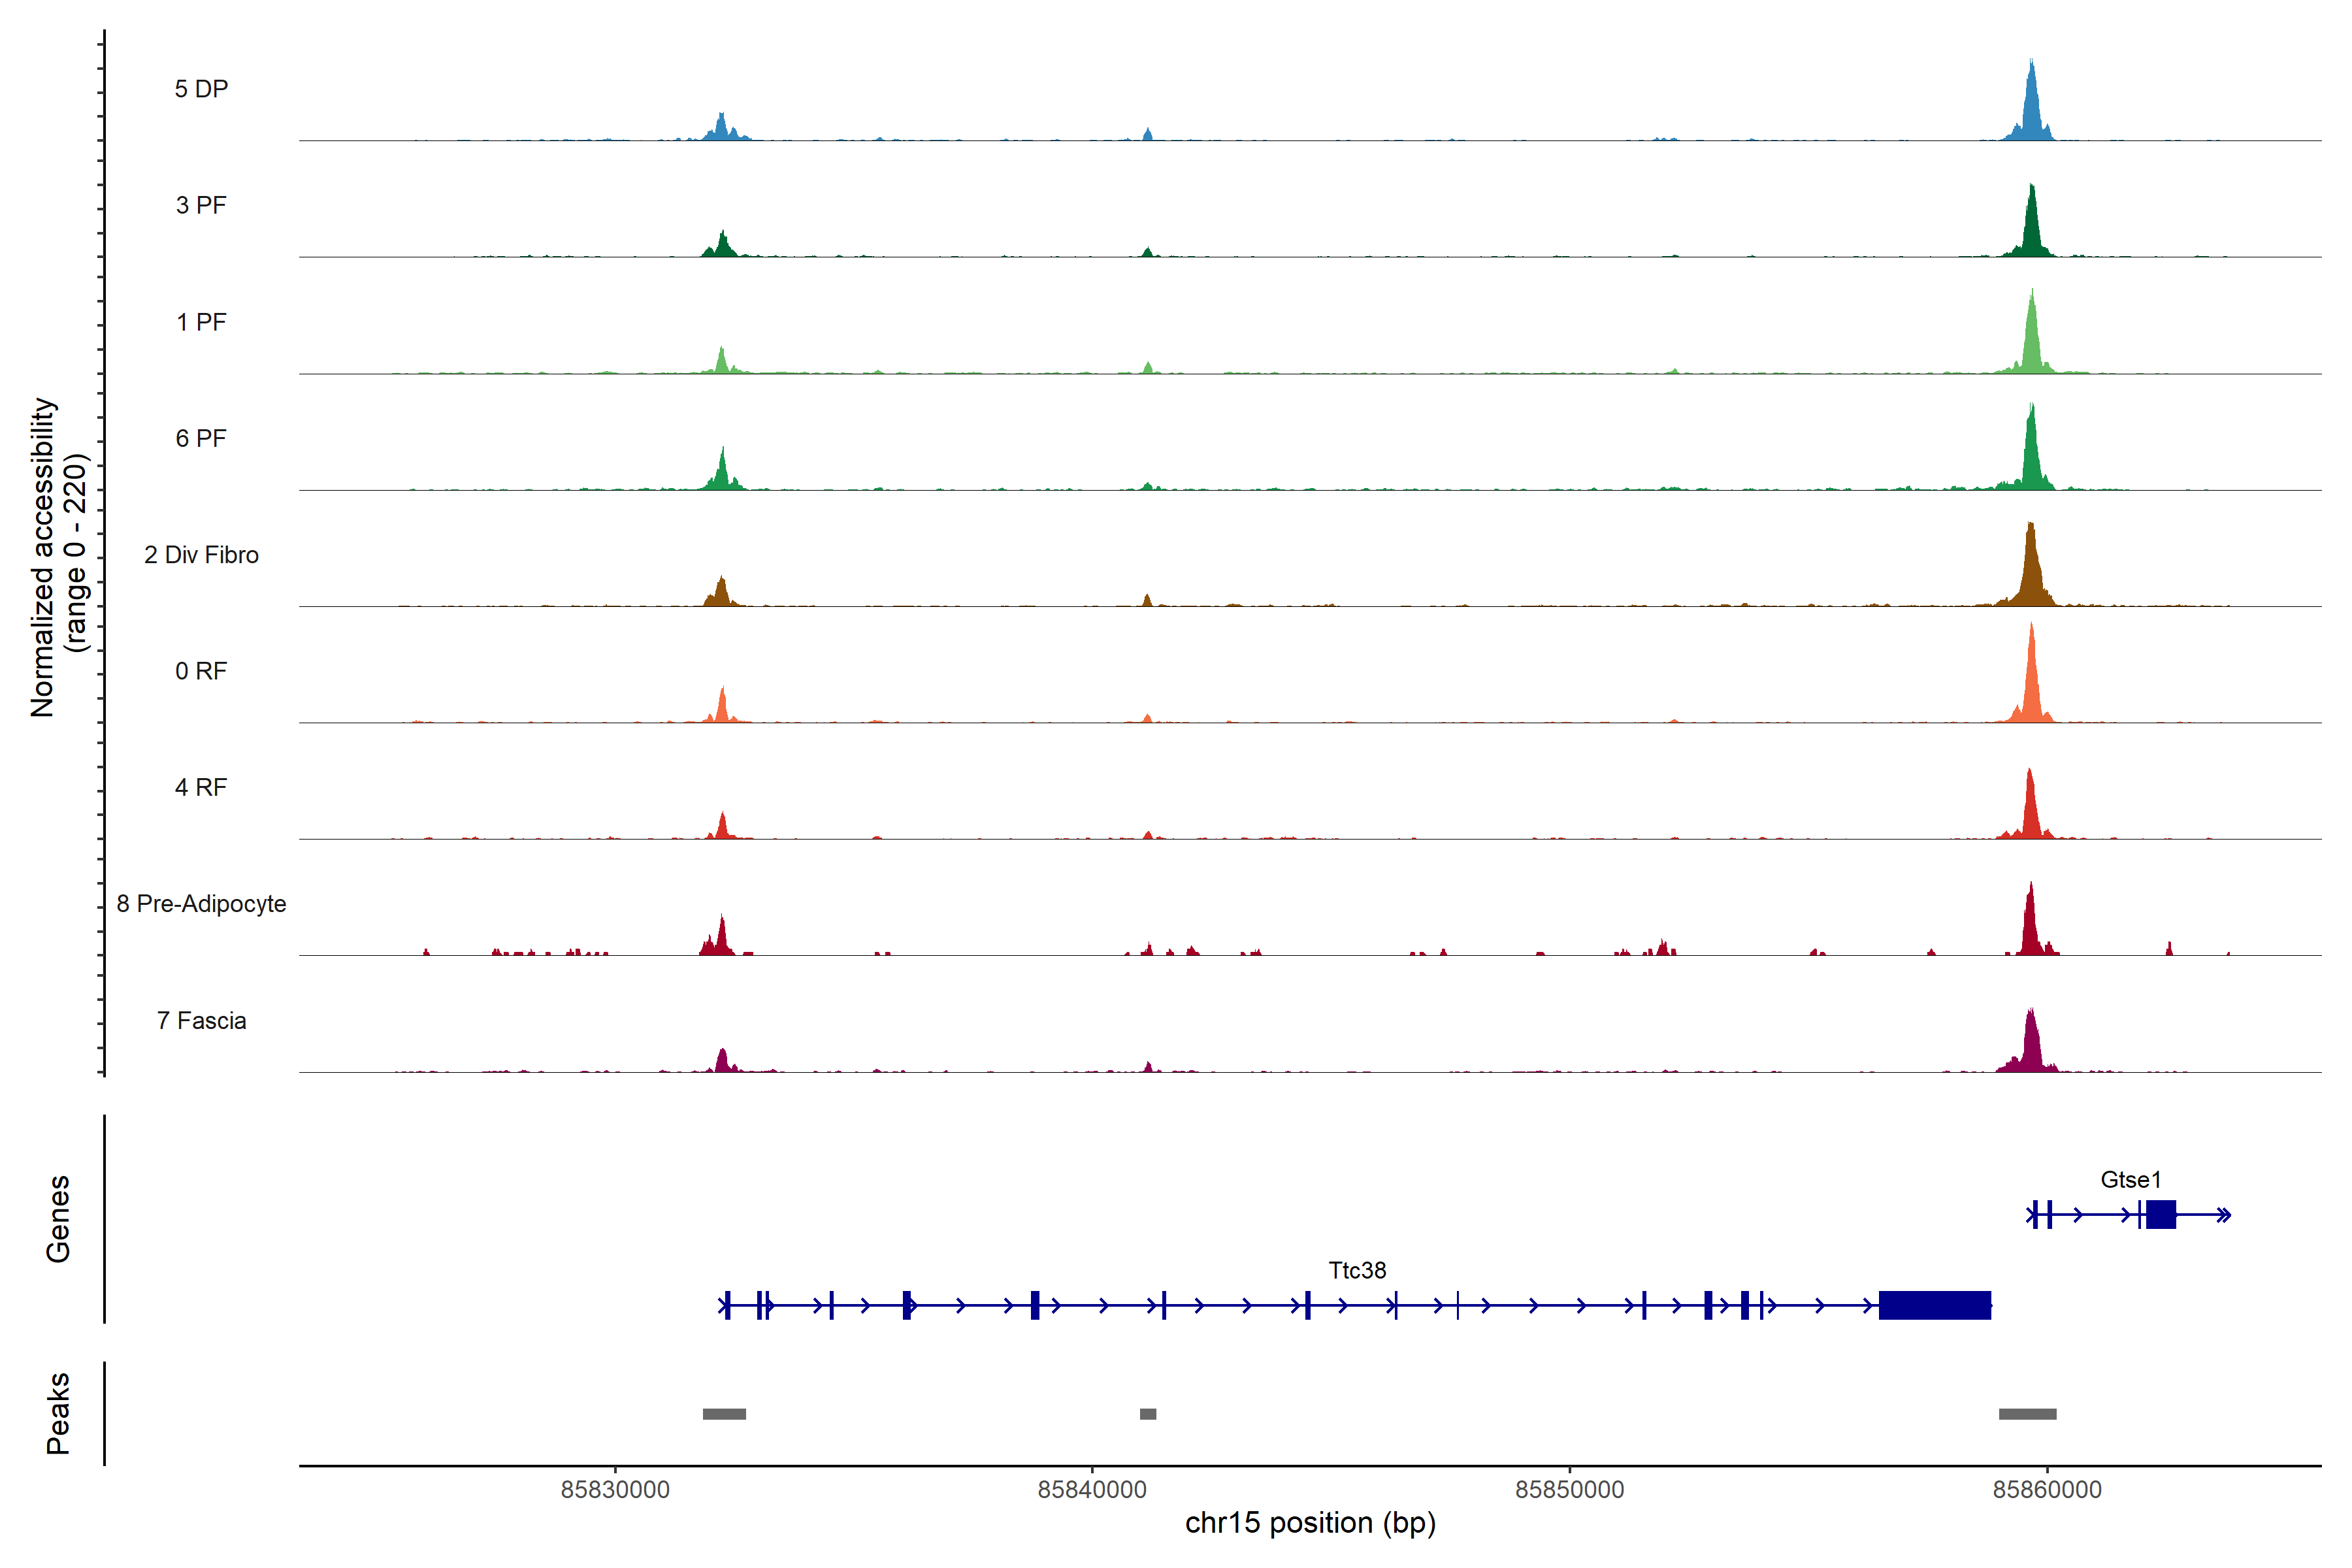Click the 85860000 axis tick label
Viewport: 2352px width, 1568px height.
coord(2047,1490)
